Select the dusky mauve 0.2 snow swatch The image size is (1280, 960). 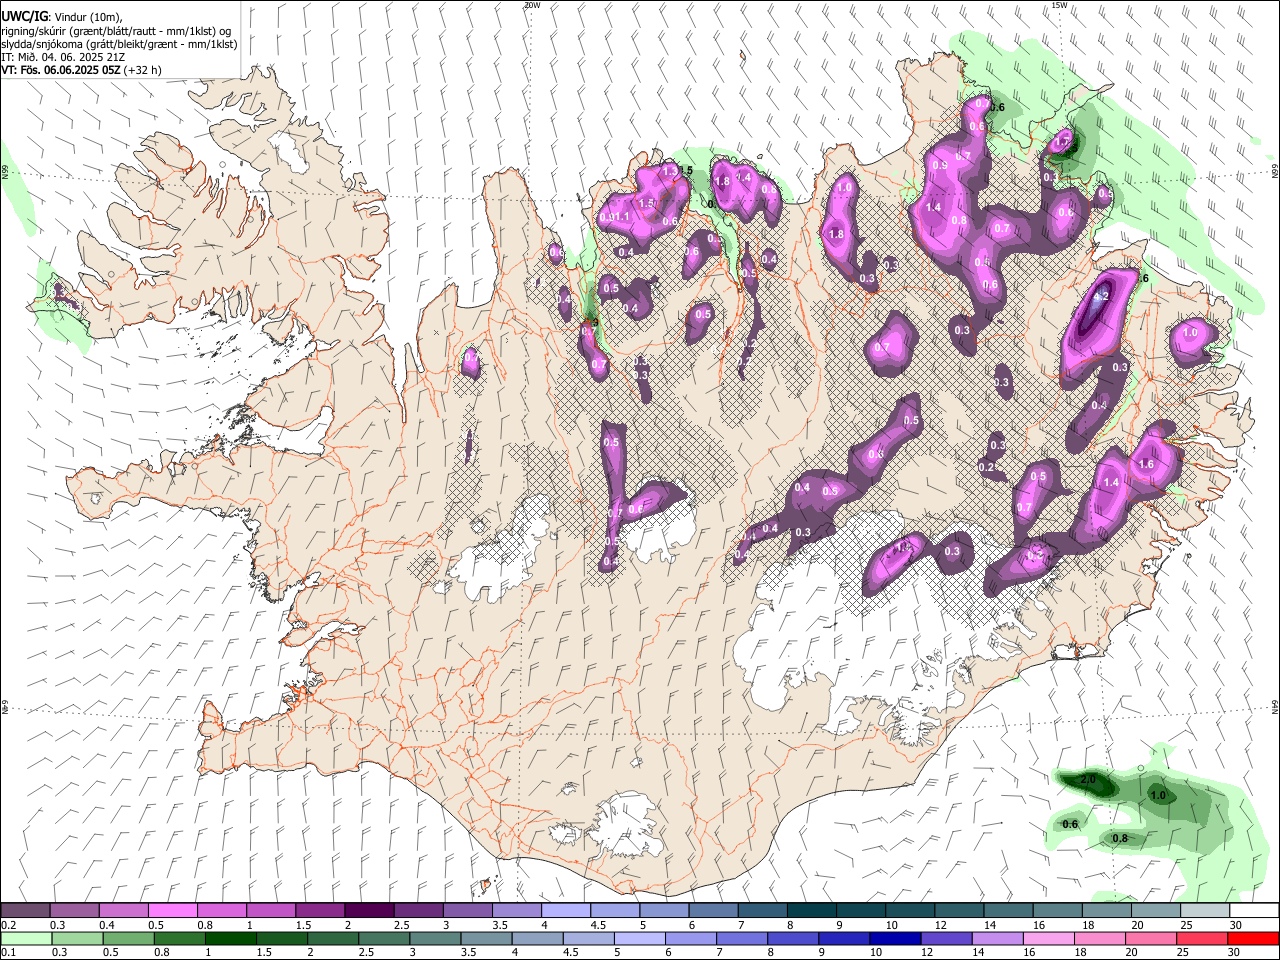tap(26, 911)
